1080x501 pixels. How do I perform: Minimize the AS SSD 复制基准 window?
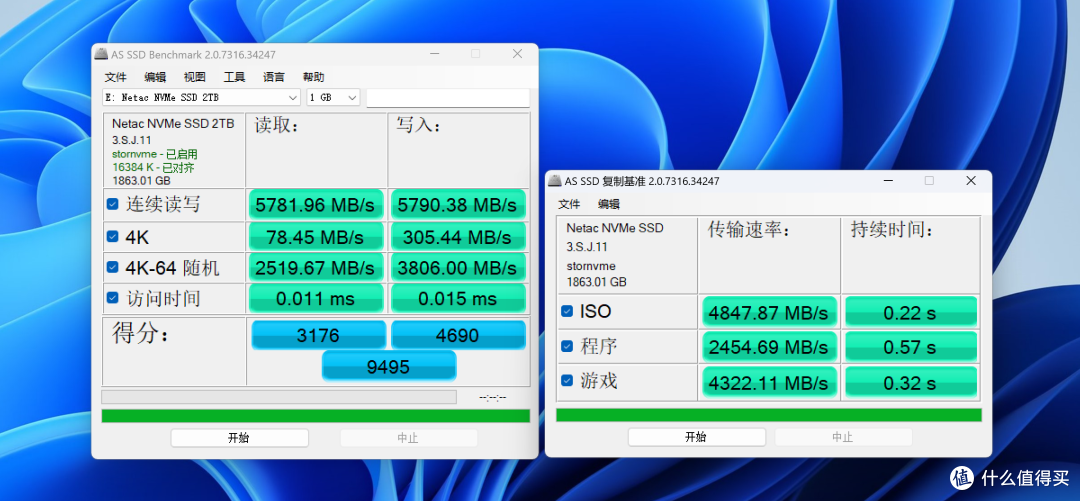889,181
